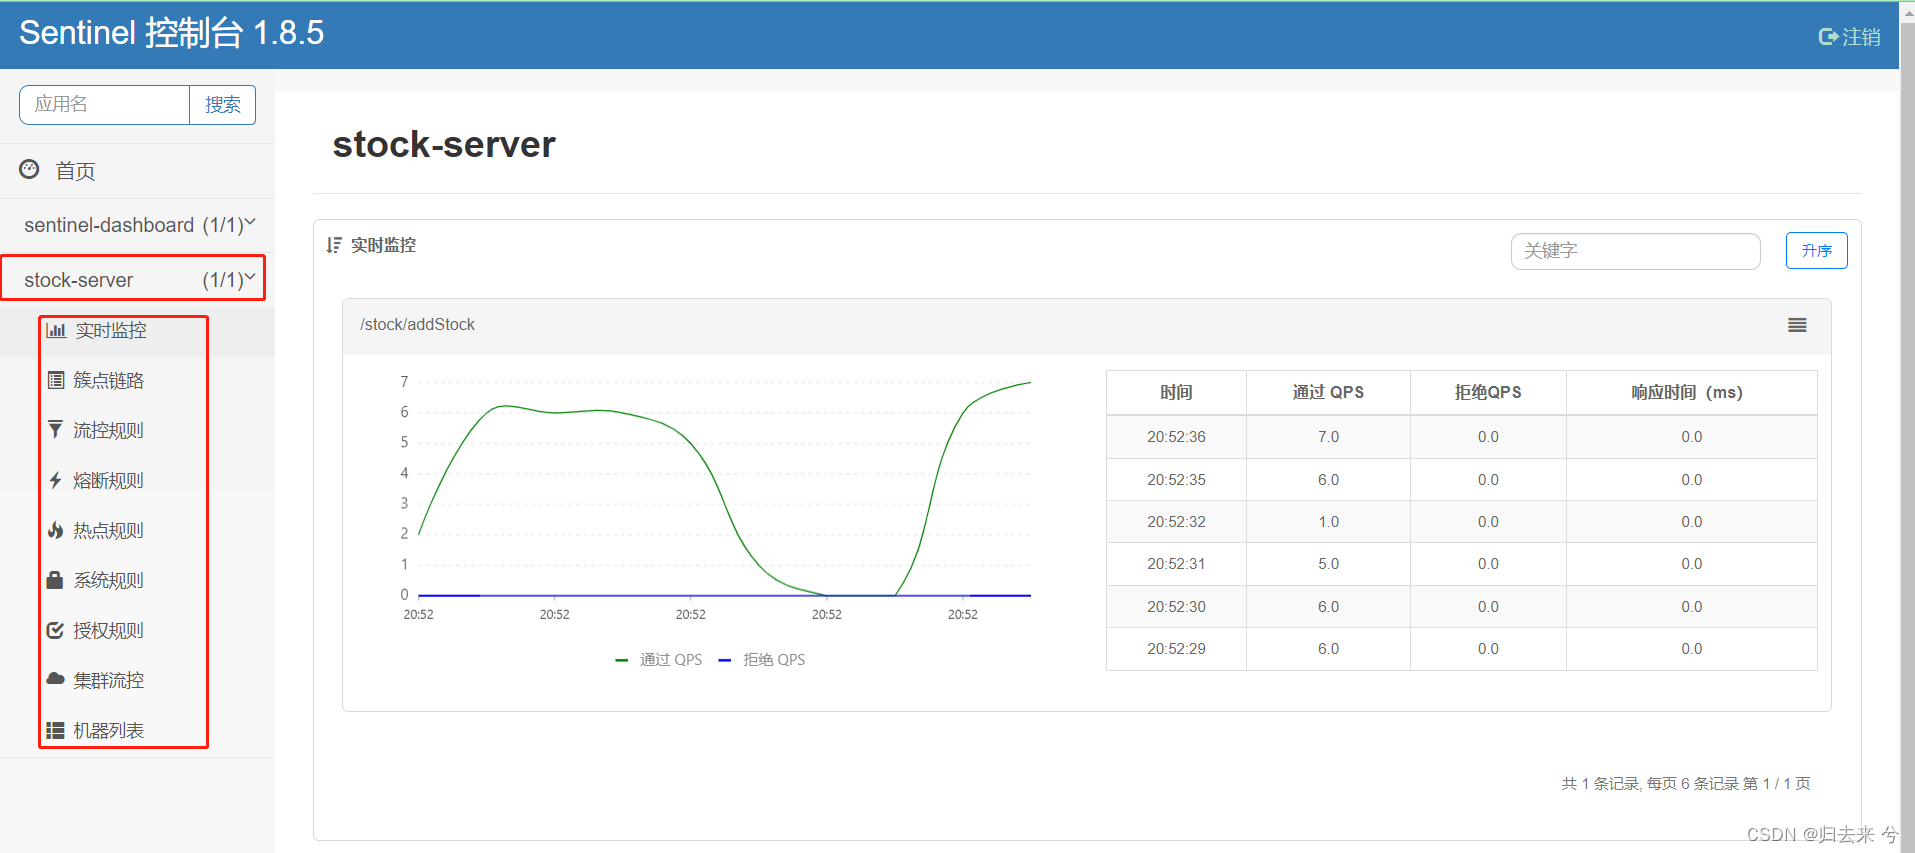Click the stock-server page heading

[x=444, y=145]
